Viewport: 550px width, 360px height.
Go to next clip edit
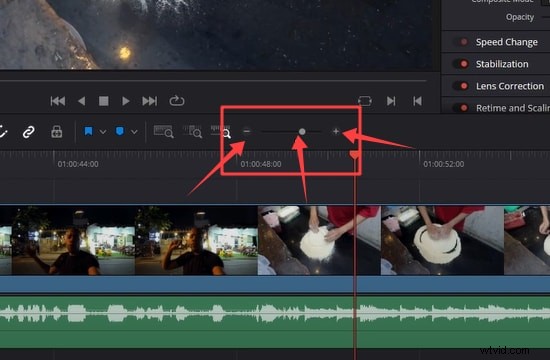click(391, 101)
